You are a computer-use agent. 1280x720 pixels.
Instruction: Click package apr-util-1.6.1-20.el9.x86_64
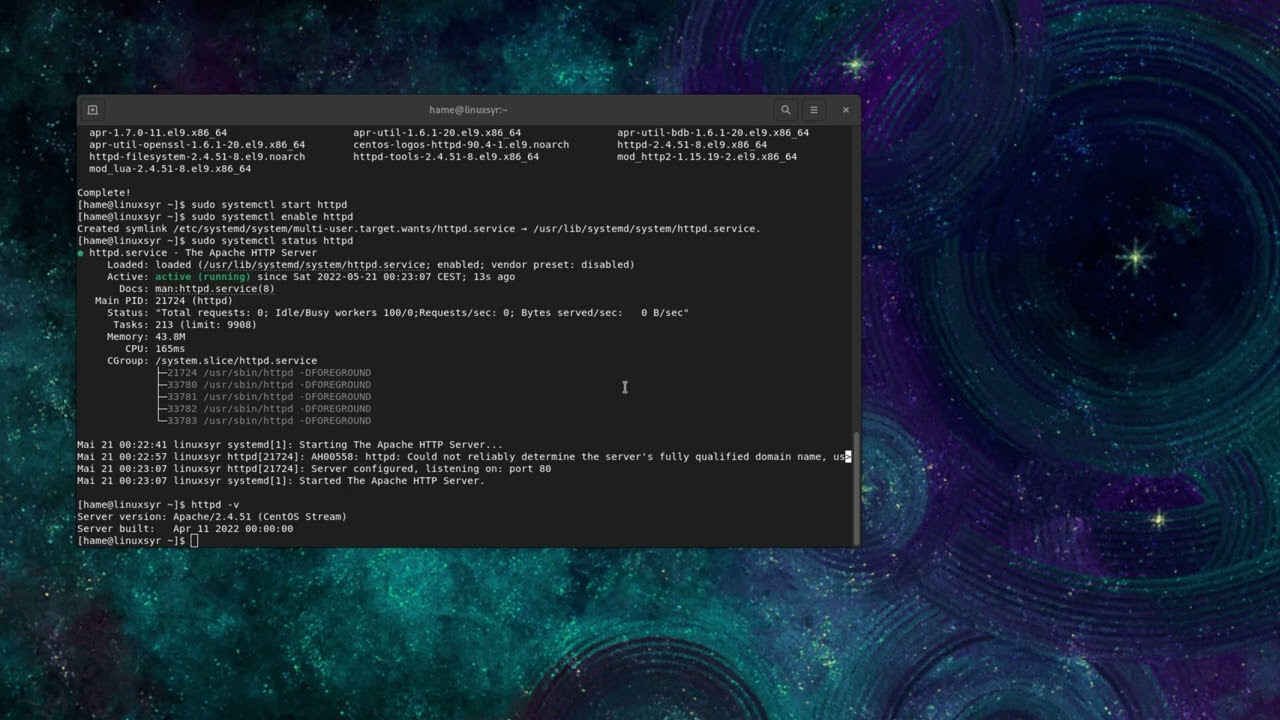437,133
